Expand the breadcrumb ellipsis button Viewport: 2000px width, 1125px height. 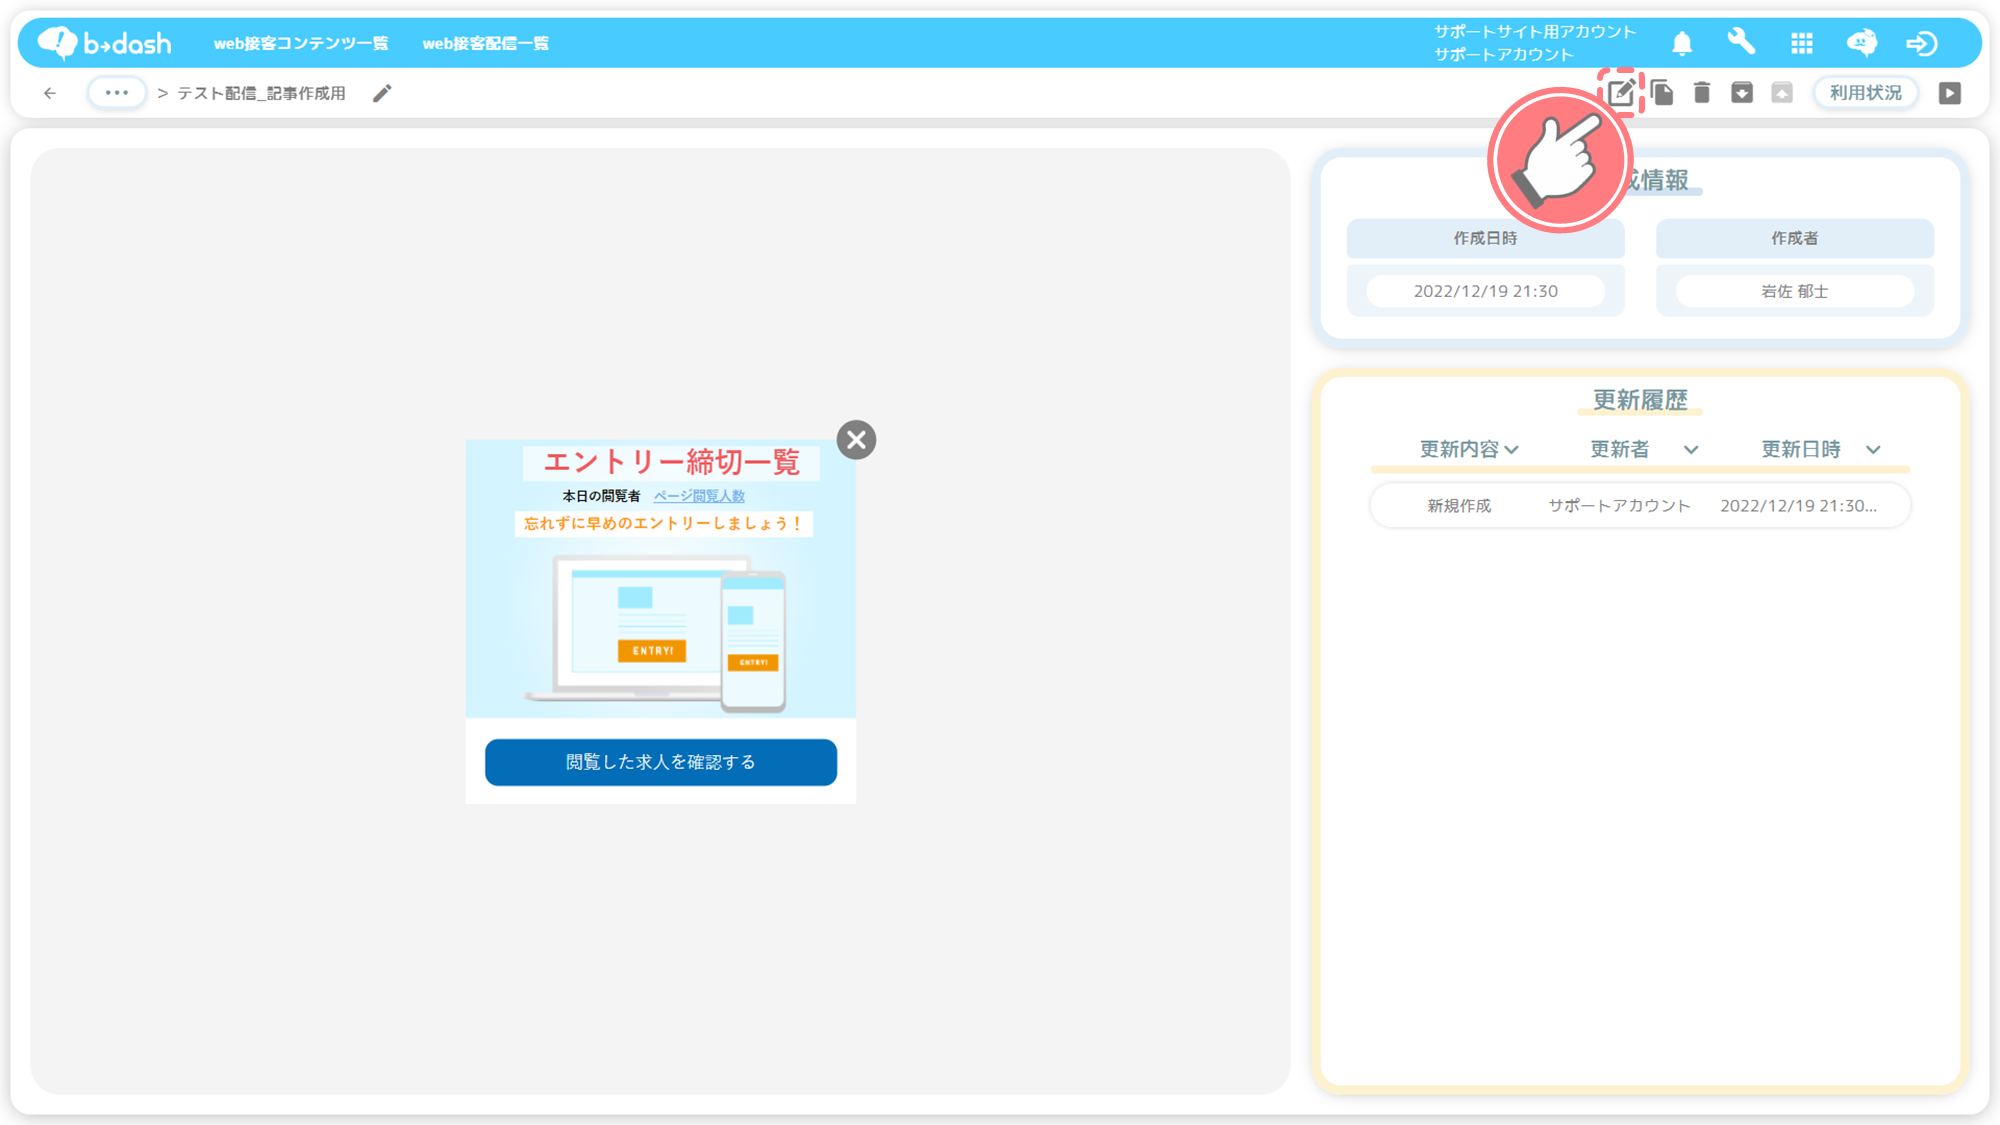click(117, 93)
